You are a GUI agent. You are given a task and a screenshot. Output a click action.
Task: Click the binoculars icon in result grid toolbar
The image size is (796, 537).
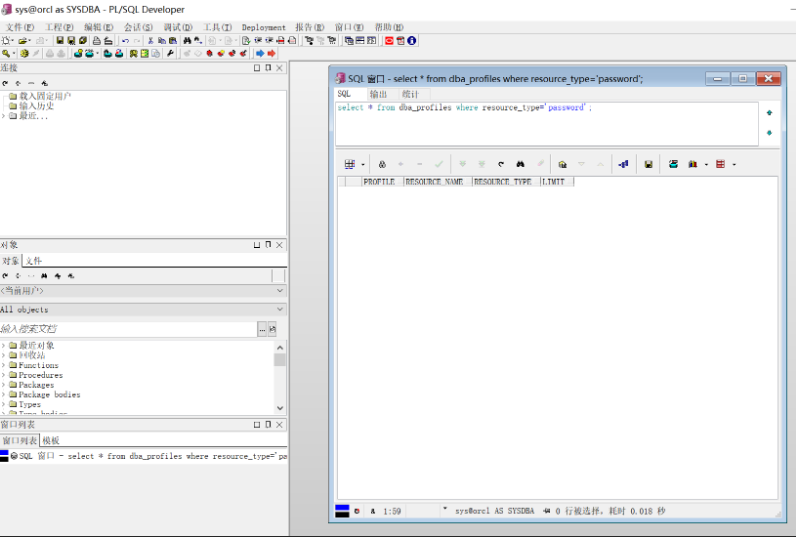coord(520,164)
